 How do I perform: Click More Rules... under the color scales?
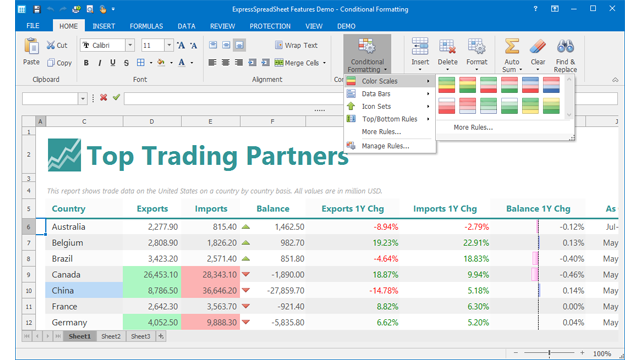coord(473,127)
